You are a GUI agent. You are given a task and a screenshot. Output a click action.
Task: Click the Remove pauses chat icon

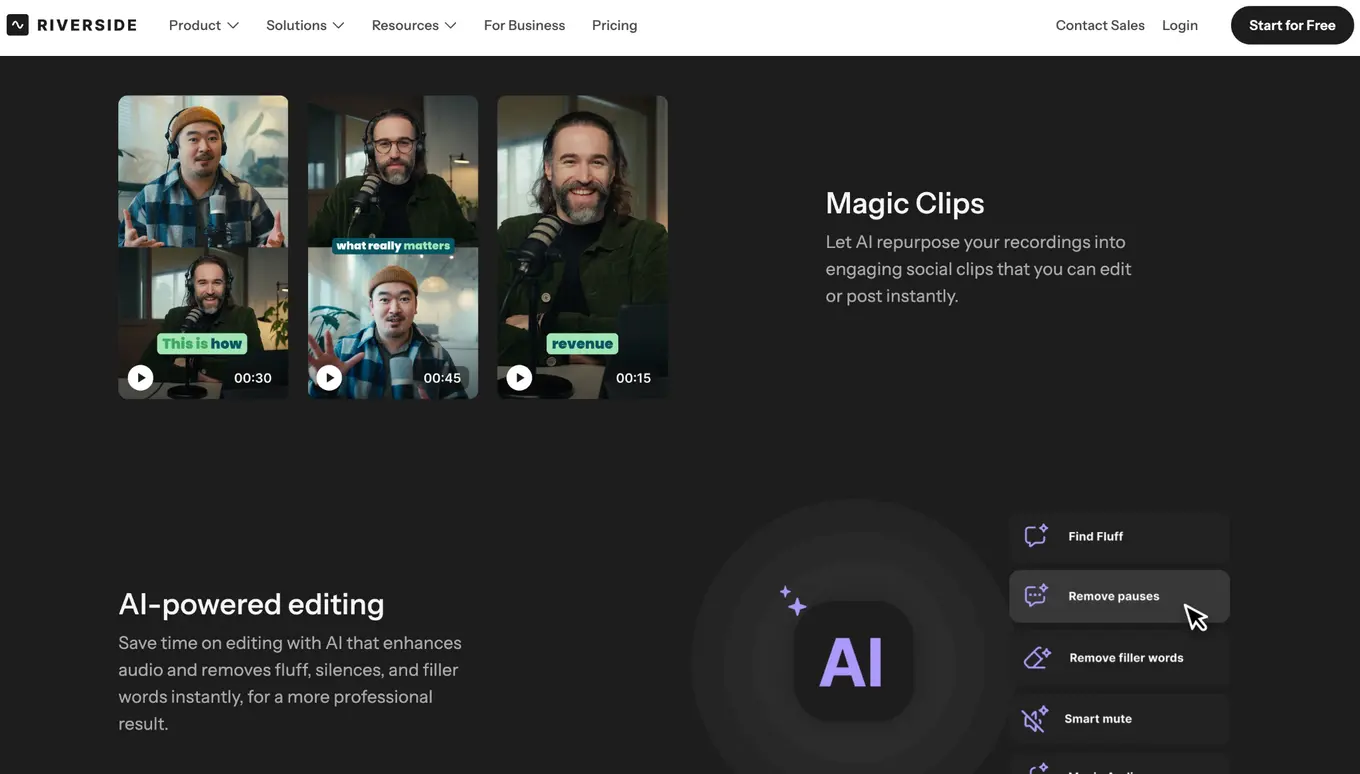[1036, 596]
